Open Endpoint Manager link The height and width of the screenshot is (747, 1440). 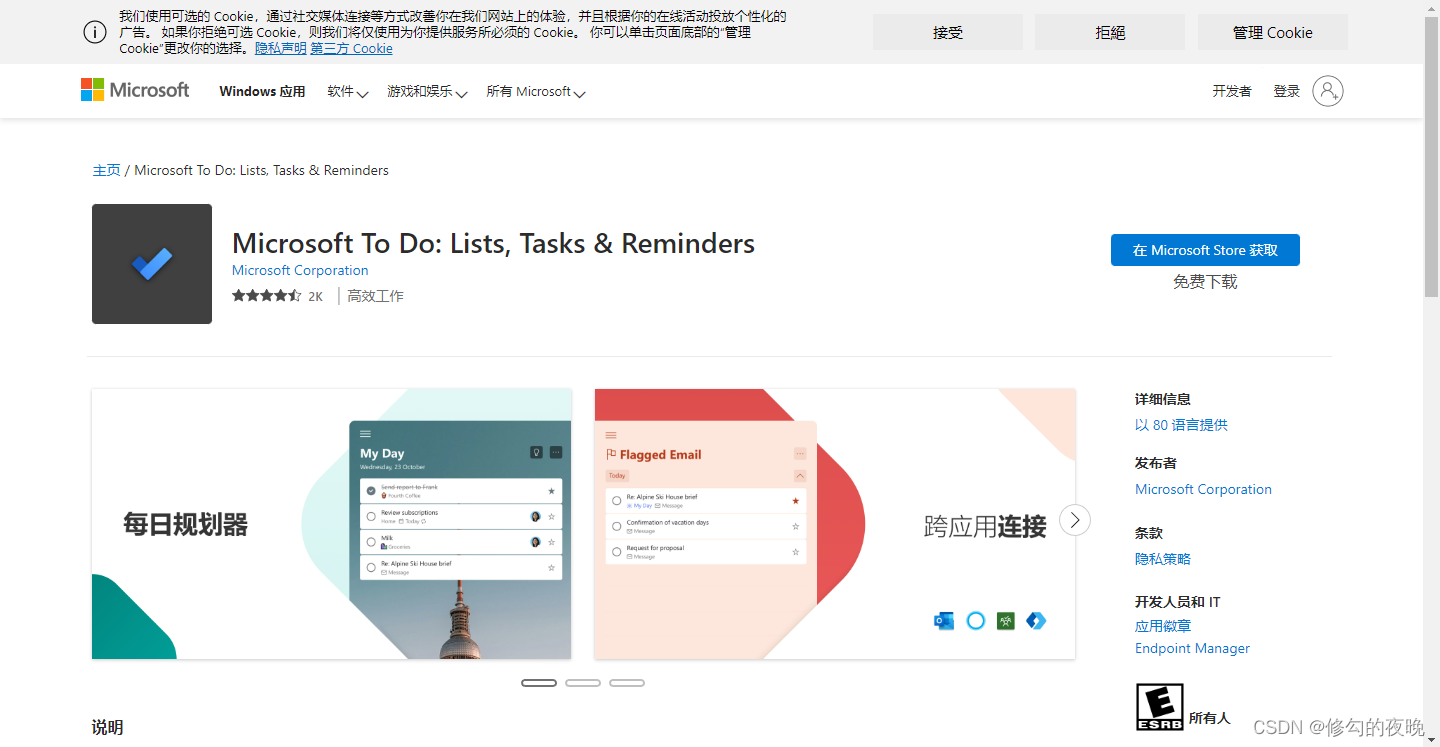[x=1192, y=648]
